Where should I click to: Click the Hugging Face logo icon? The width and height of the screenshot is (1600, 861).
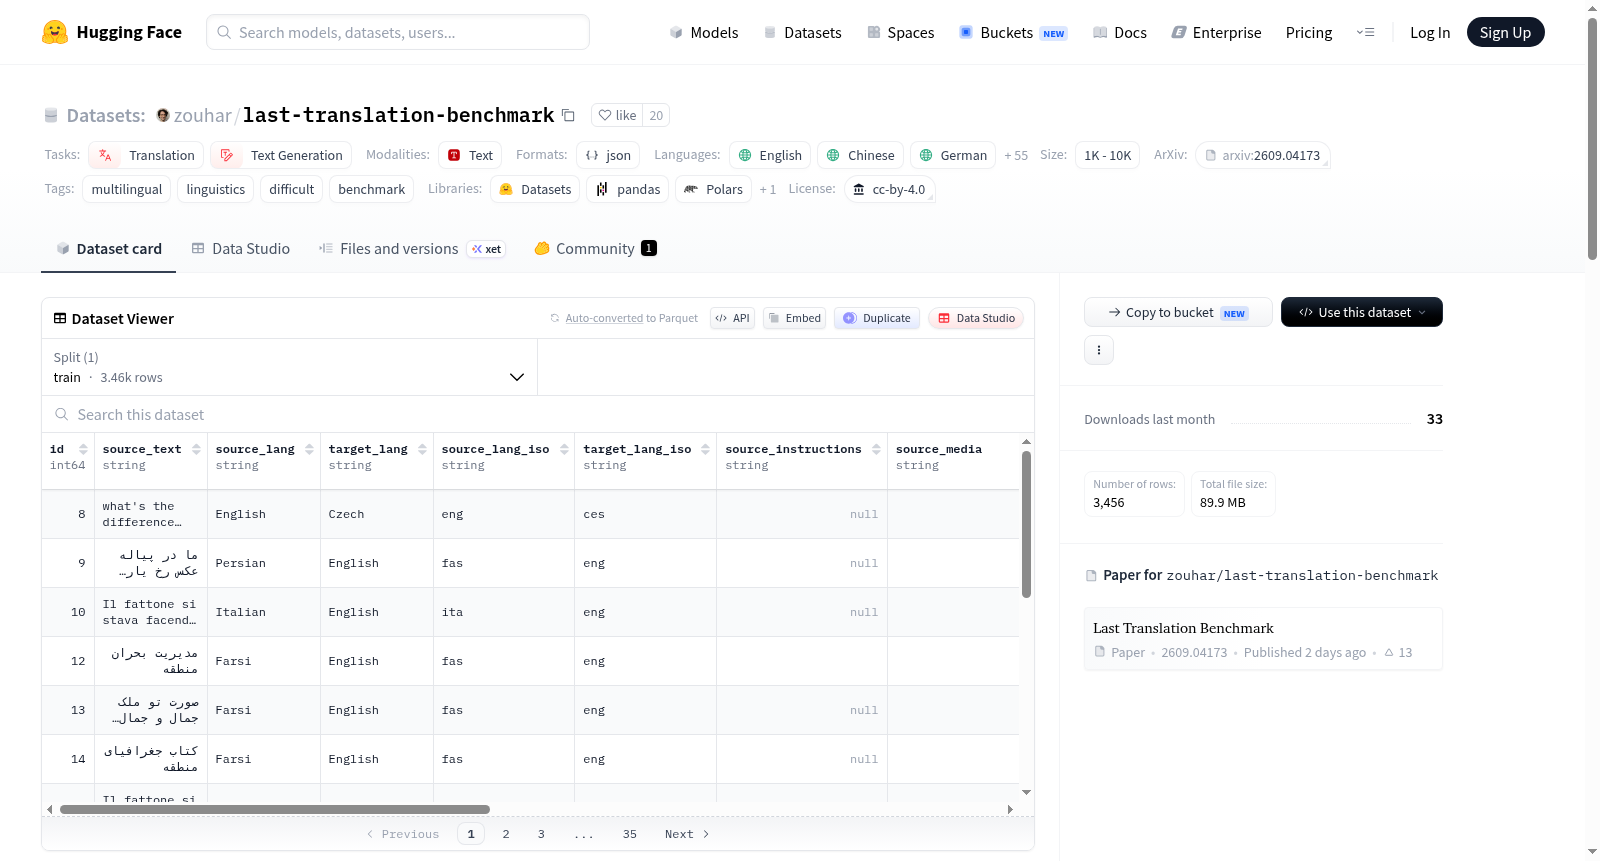coord(55,32)
